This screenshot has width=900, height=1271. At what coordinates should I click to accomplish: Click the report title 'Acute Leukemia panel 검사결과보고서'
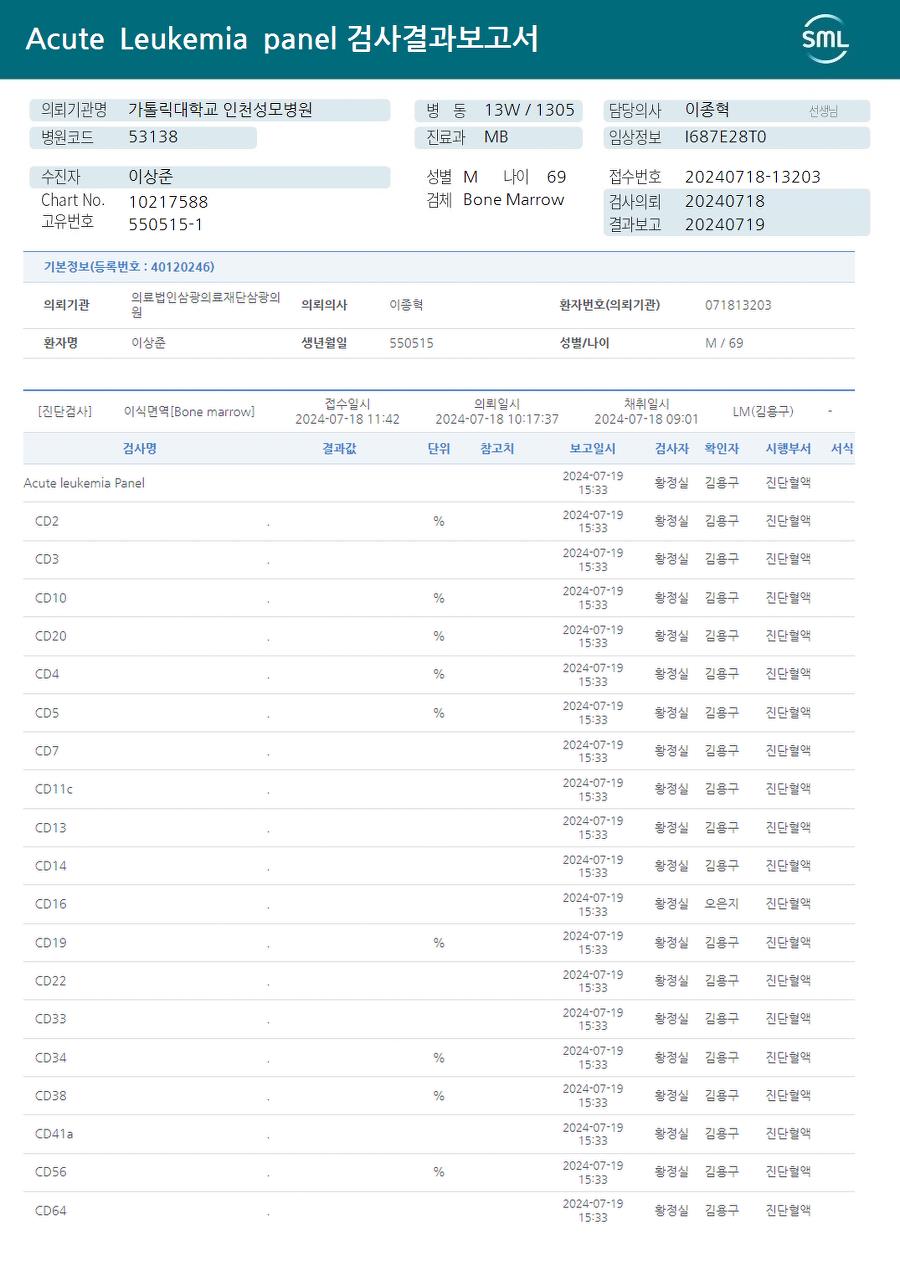[x=282, y=39]
